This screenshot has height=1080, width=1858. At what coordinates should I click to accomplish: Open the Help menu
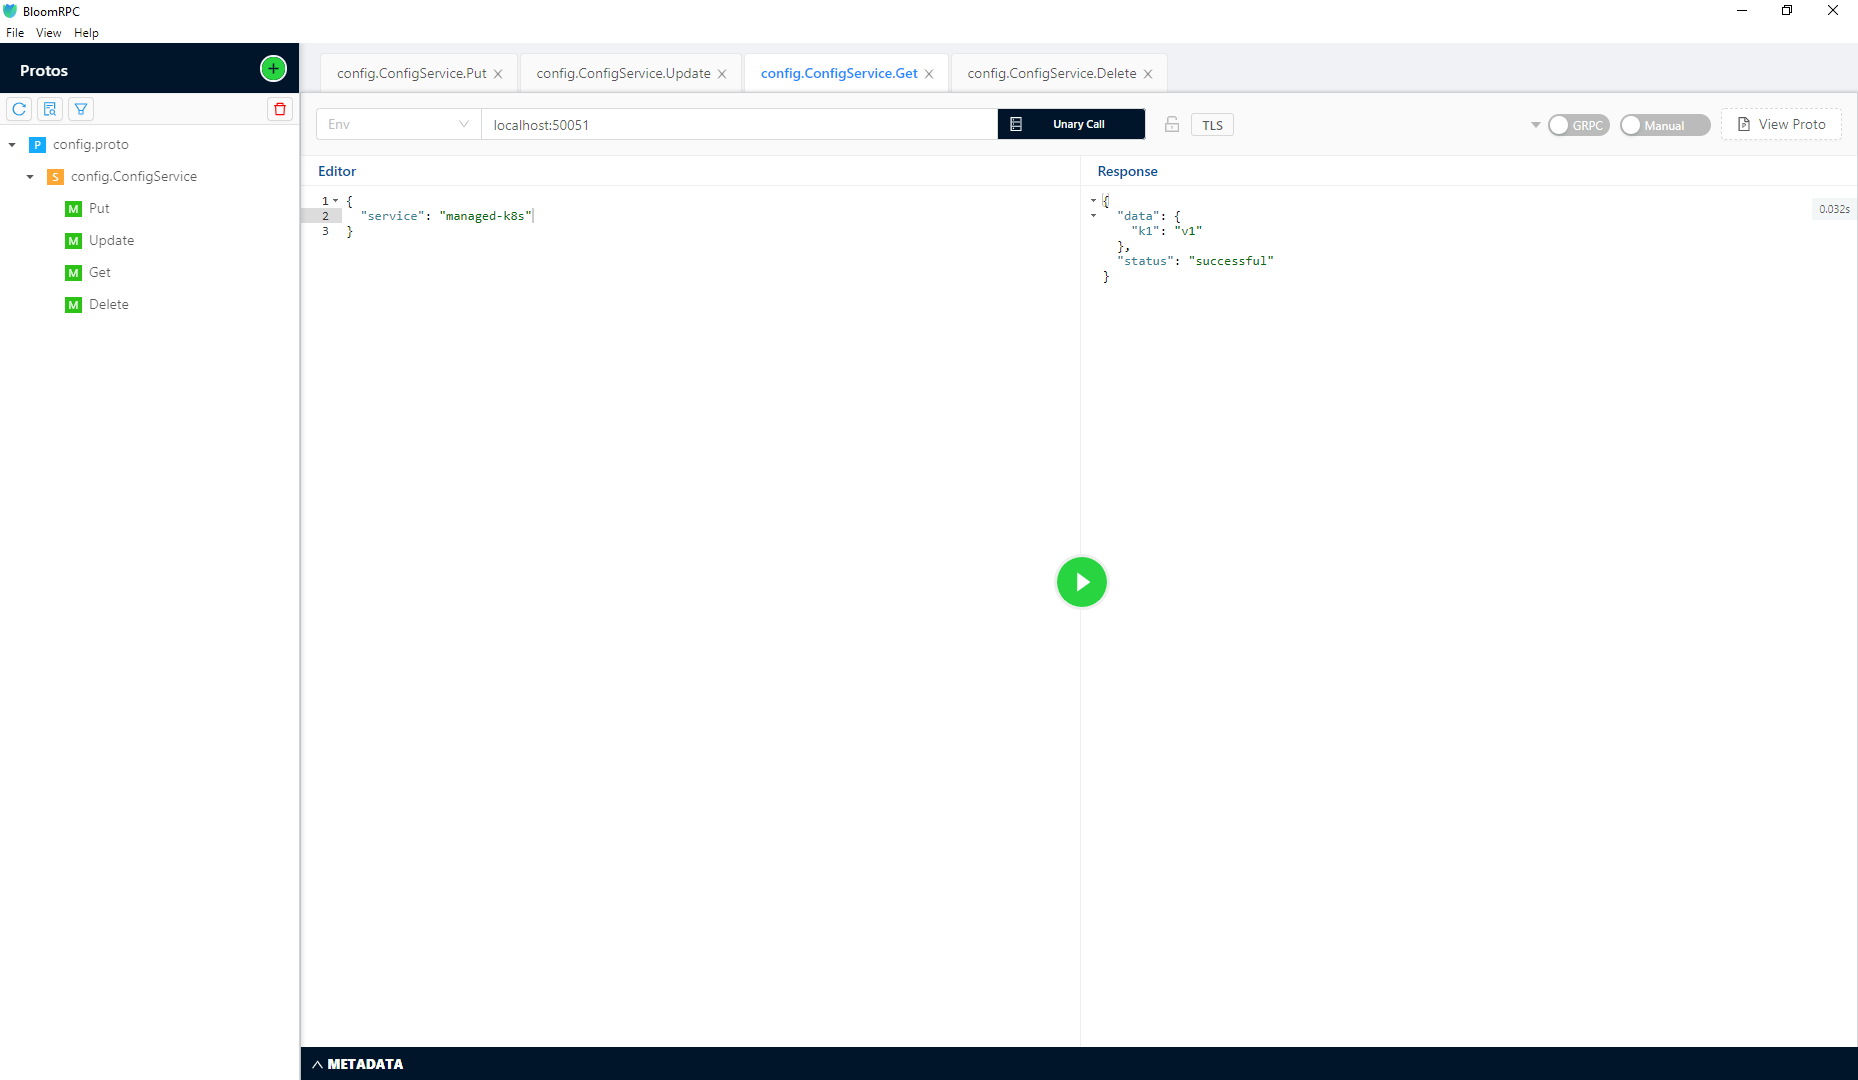(x=86, y=32)
